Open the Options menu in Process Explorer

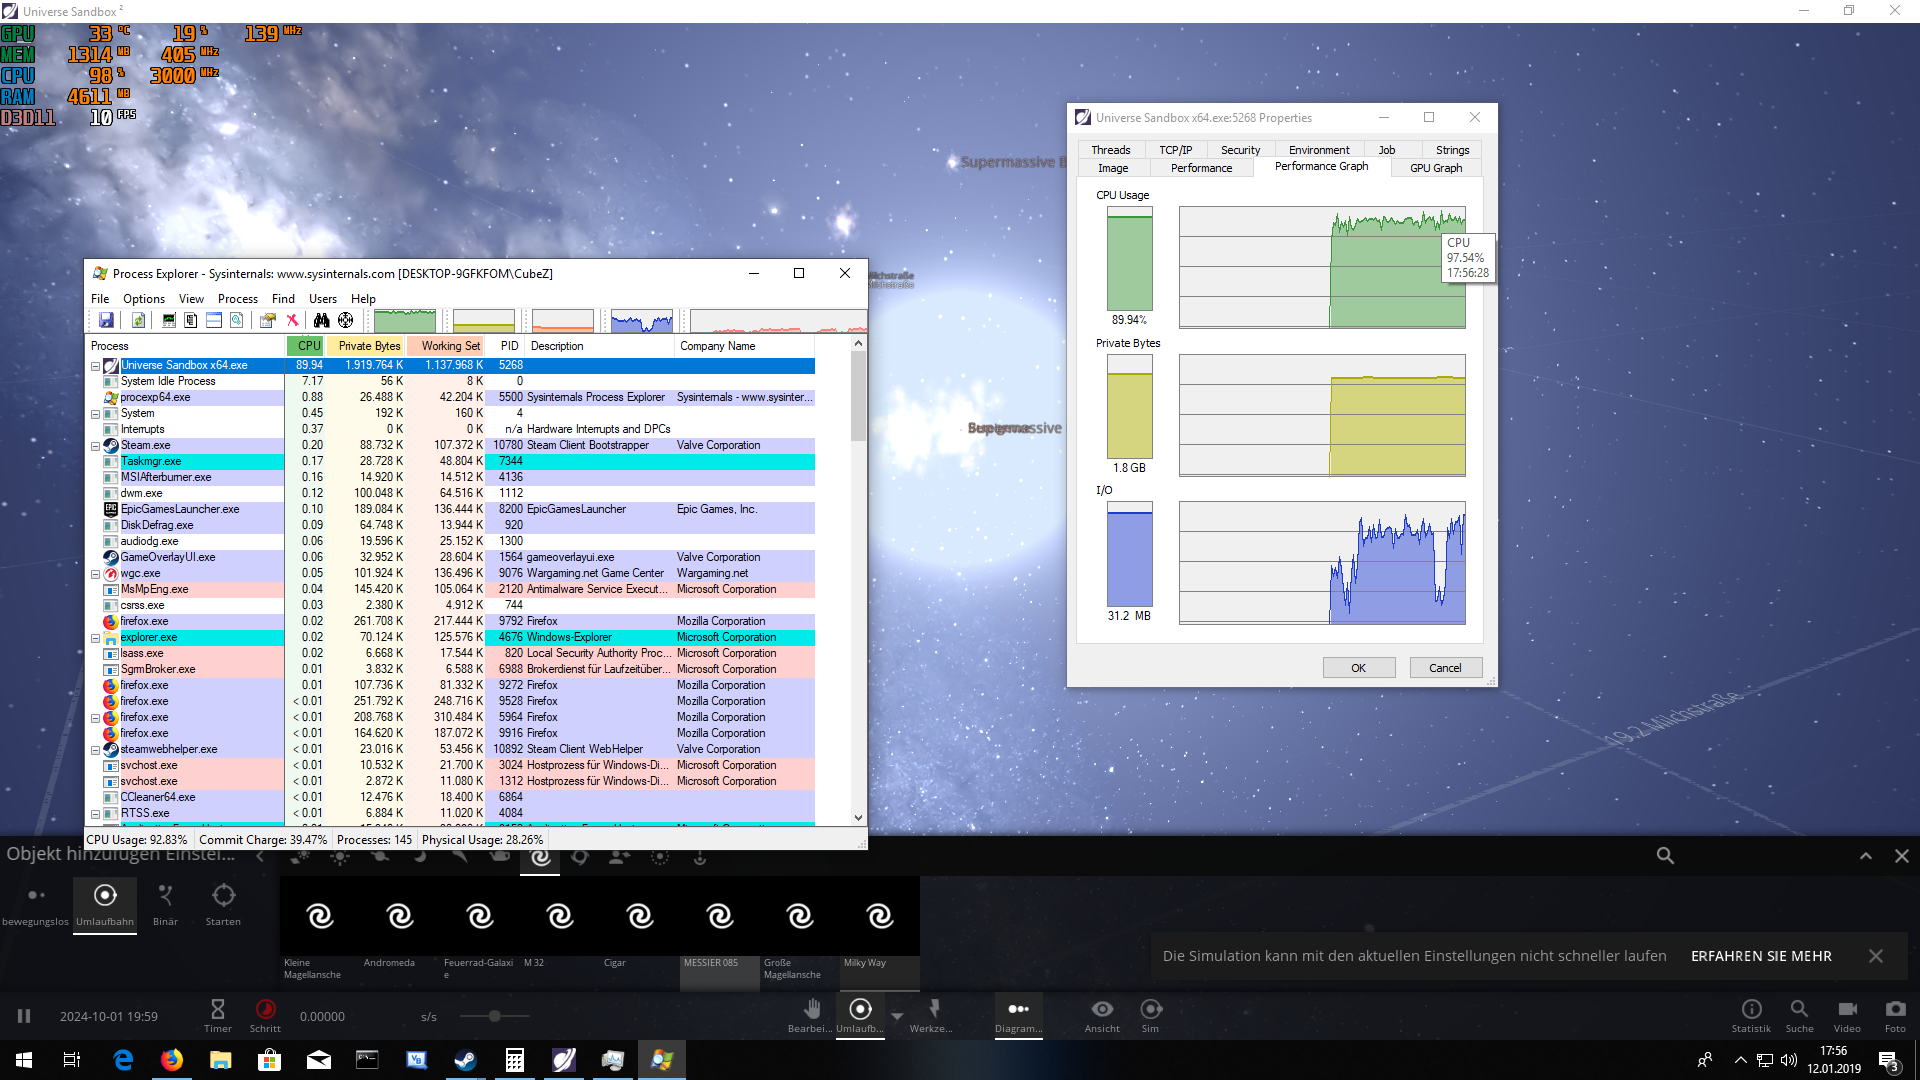pos(144,299)
